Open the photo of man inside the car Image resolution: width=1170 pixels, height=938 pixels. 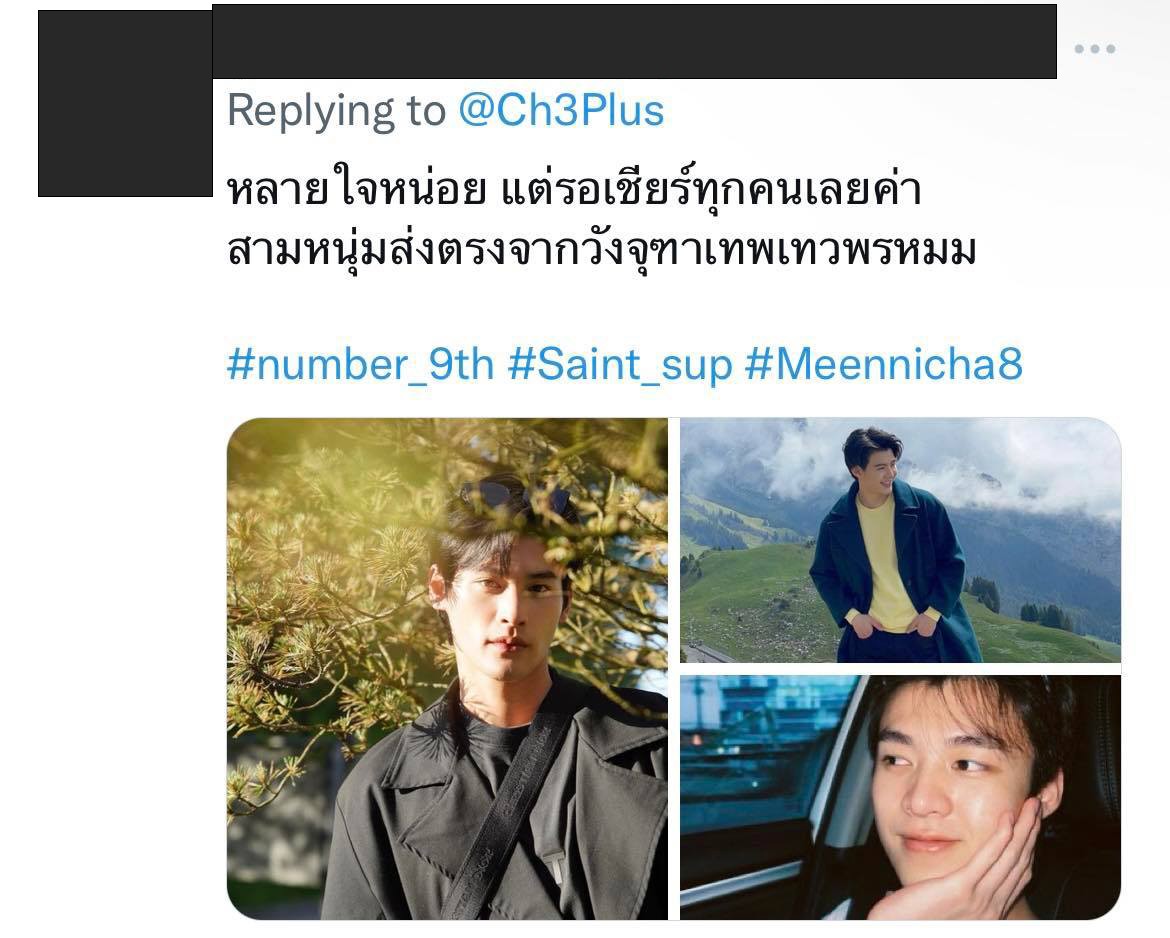pos(901,798)
